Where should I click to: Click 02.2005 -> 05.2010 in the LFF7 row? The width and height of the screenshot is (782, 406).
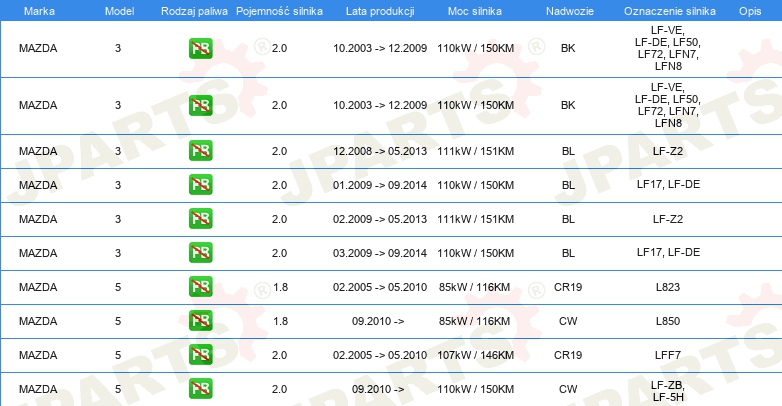coord(380,355)
